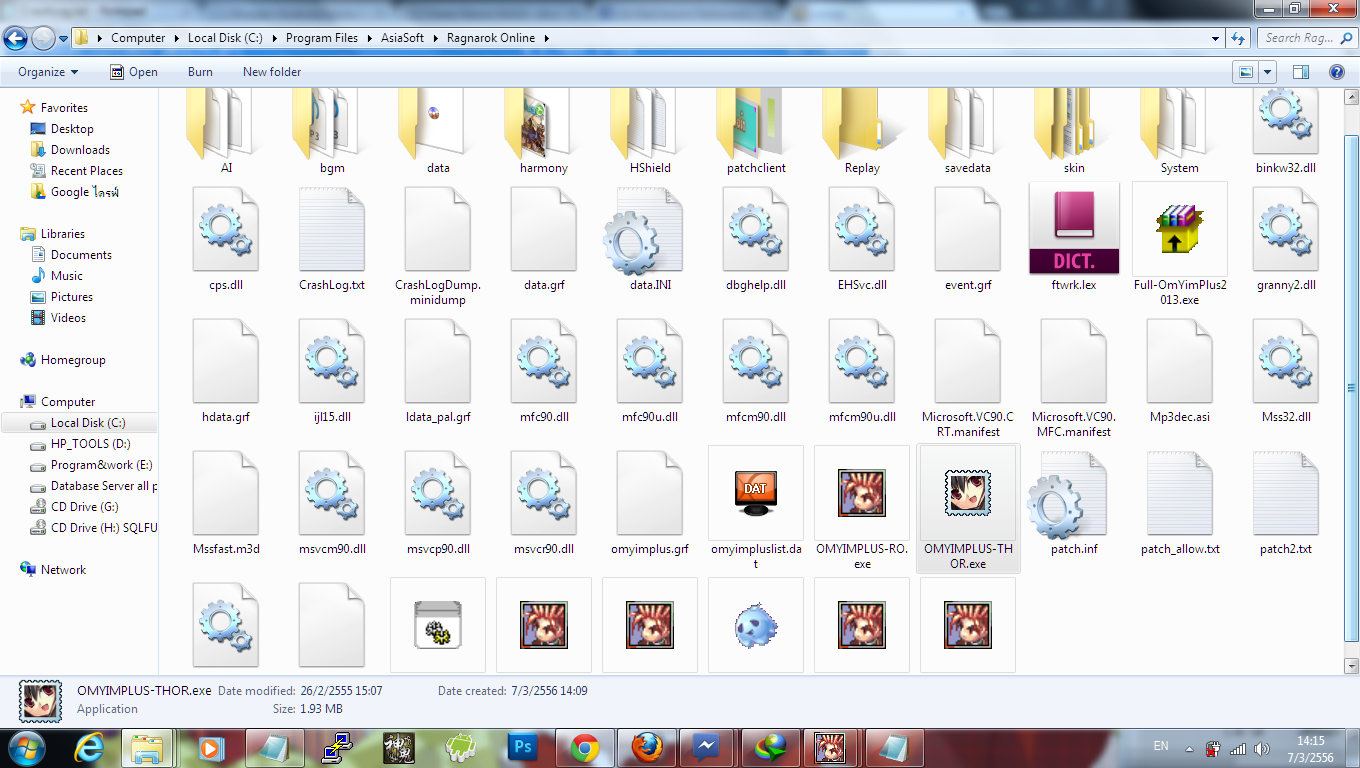Select the cps.dll file
This screenshot has width=1360, height=768.
pyautogui.click(x=226, y=237)
